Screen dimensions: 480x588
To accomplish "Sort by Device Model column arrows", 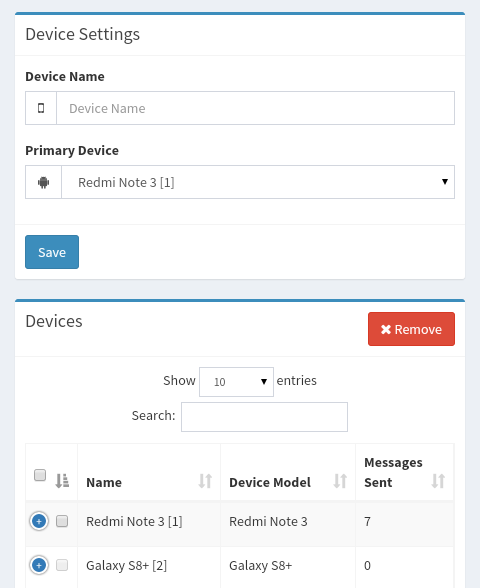I will (x=340, y=481).
